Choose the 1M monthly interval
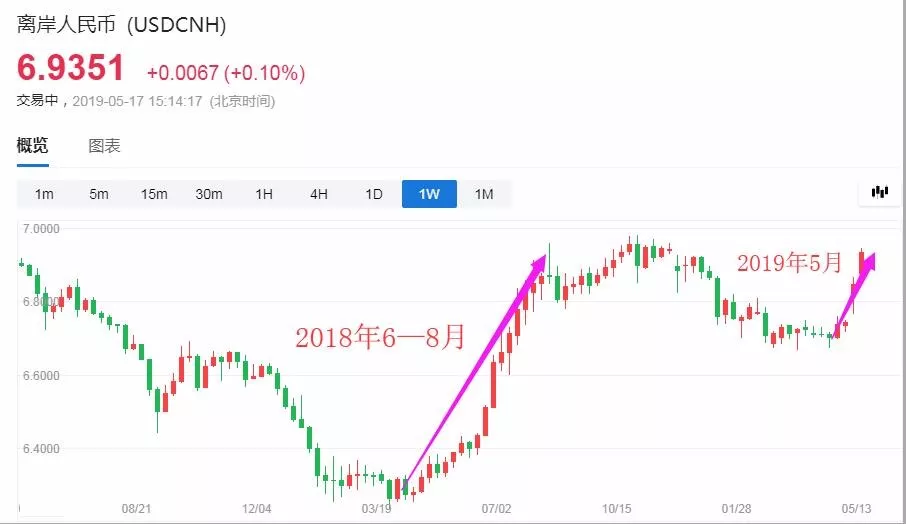This screenshot has width=906, height=524. pos(484,194)
